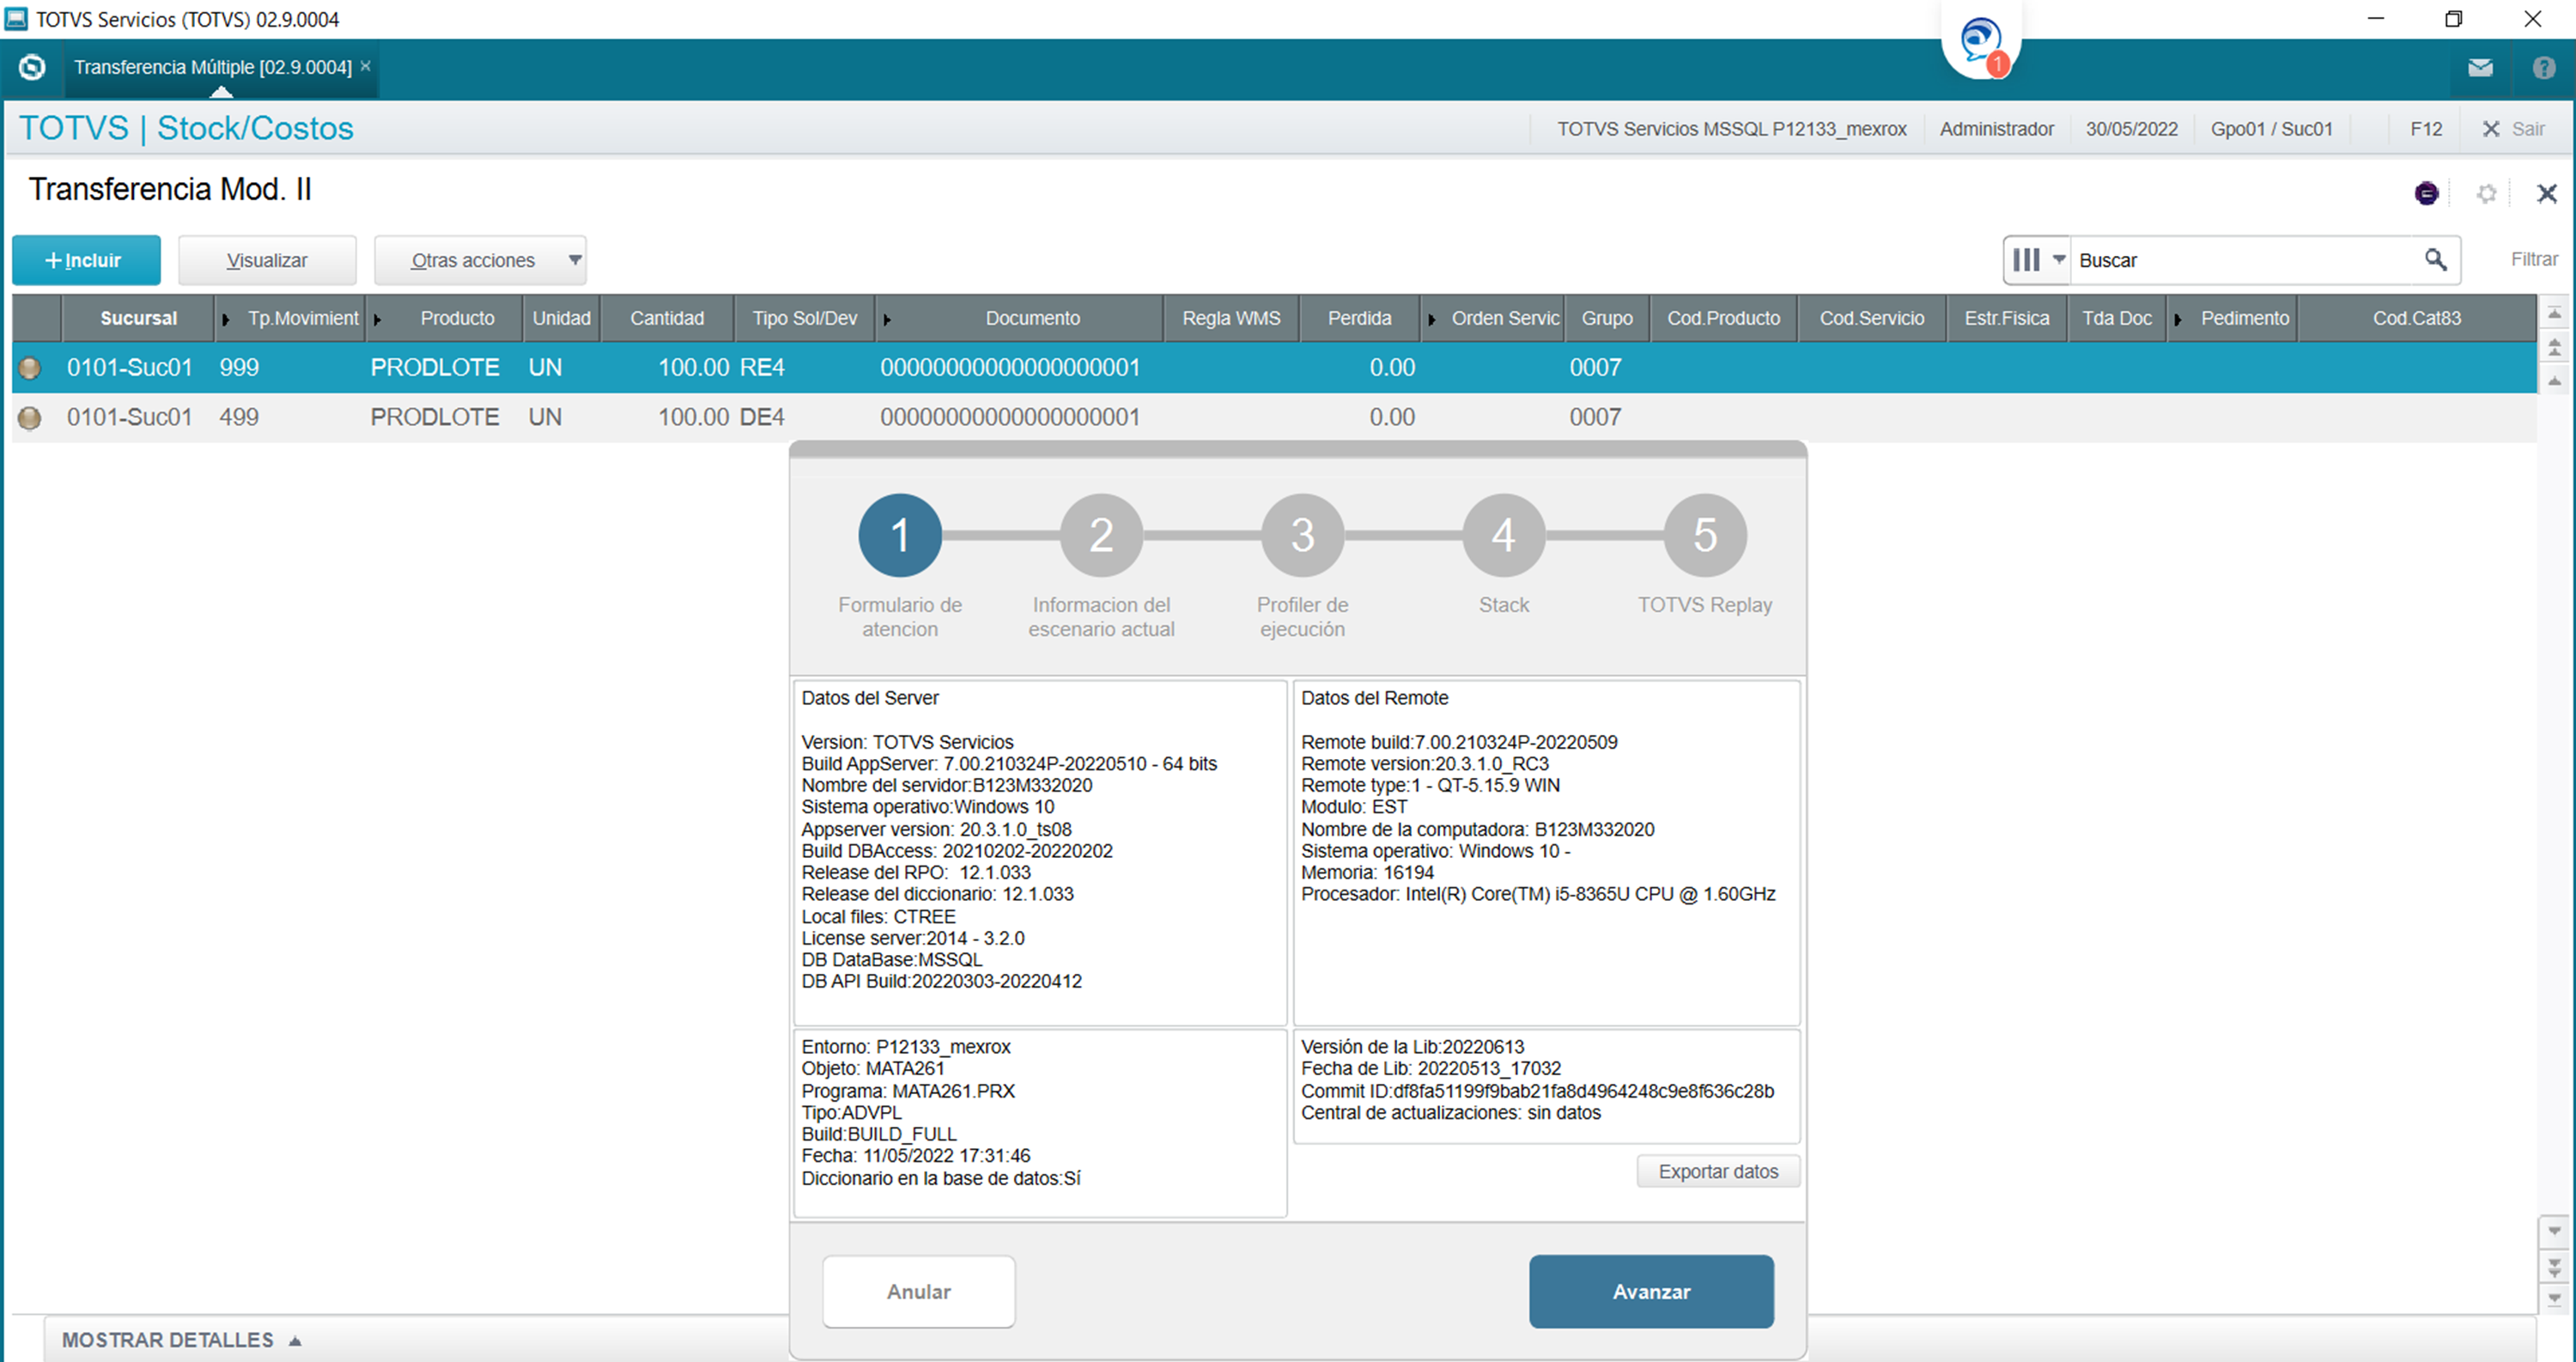Close the Transferencia Múltiple tab
This screenshot has height=1362, width=2576.
click(x=366, y=66)
